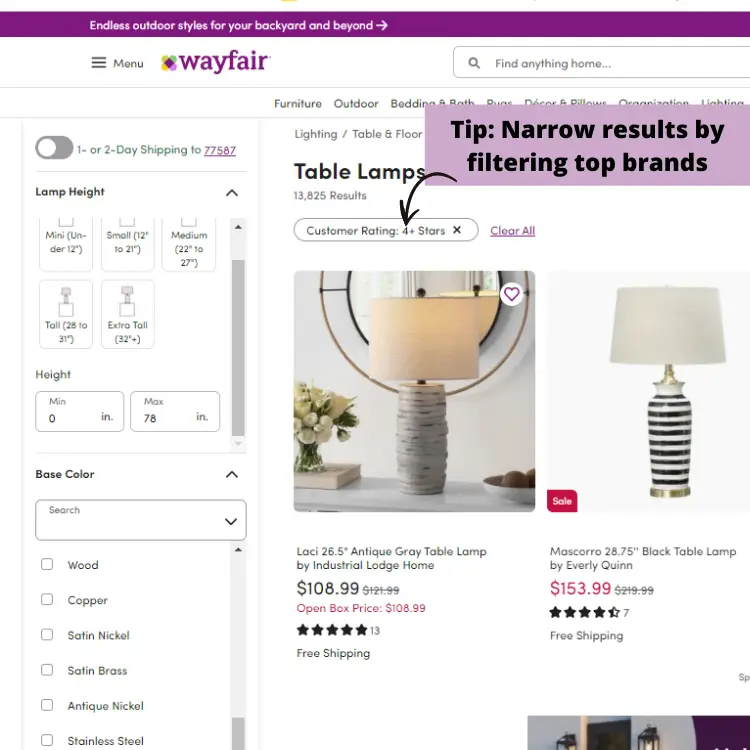Viewport: 750px width, 750px height.
Task: Check the Satin Nickel checkbox
Action: (47, 635)
